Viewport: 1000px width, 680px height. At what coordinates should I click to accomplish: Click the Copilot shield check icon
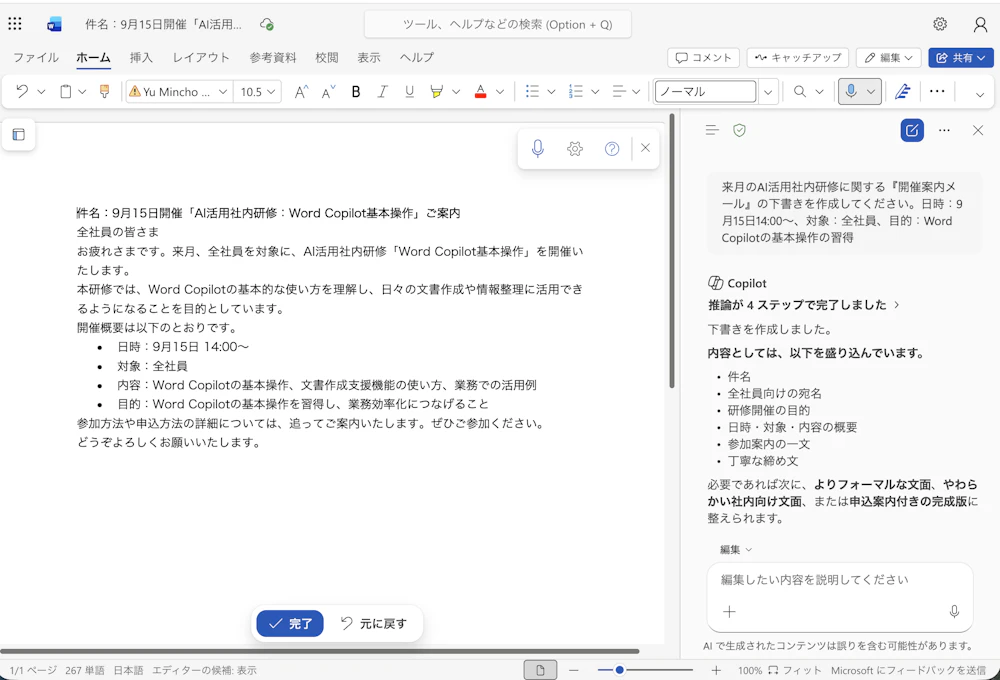coord(739,130)
